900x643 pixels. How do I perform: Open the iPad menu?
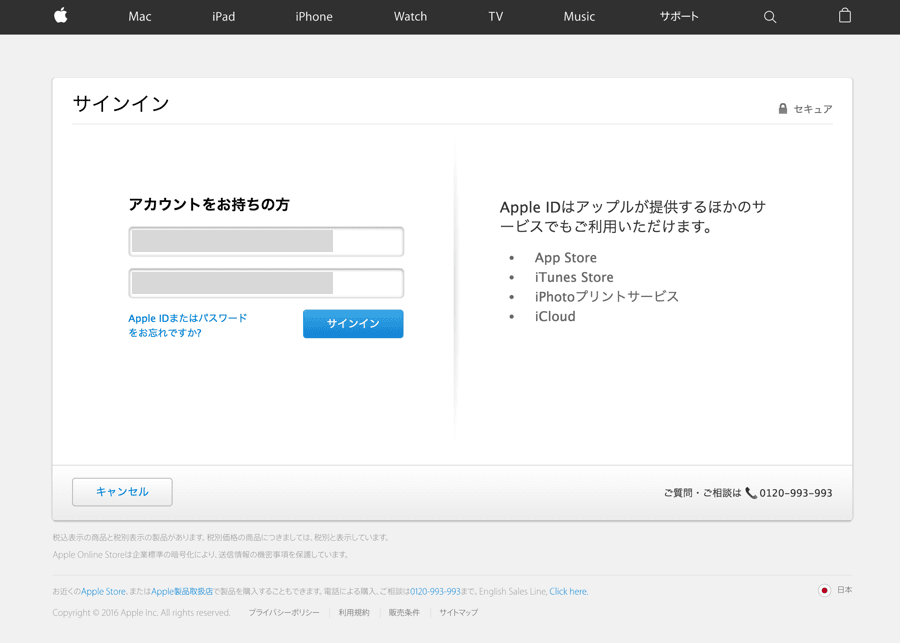point(223,17)
